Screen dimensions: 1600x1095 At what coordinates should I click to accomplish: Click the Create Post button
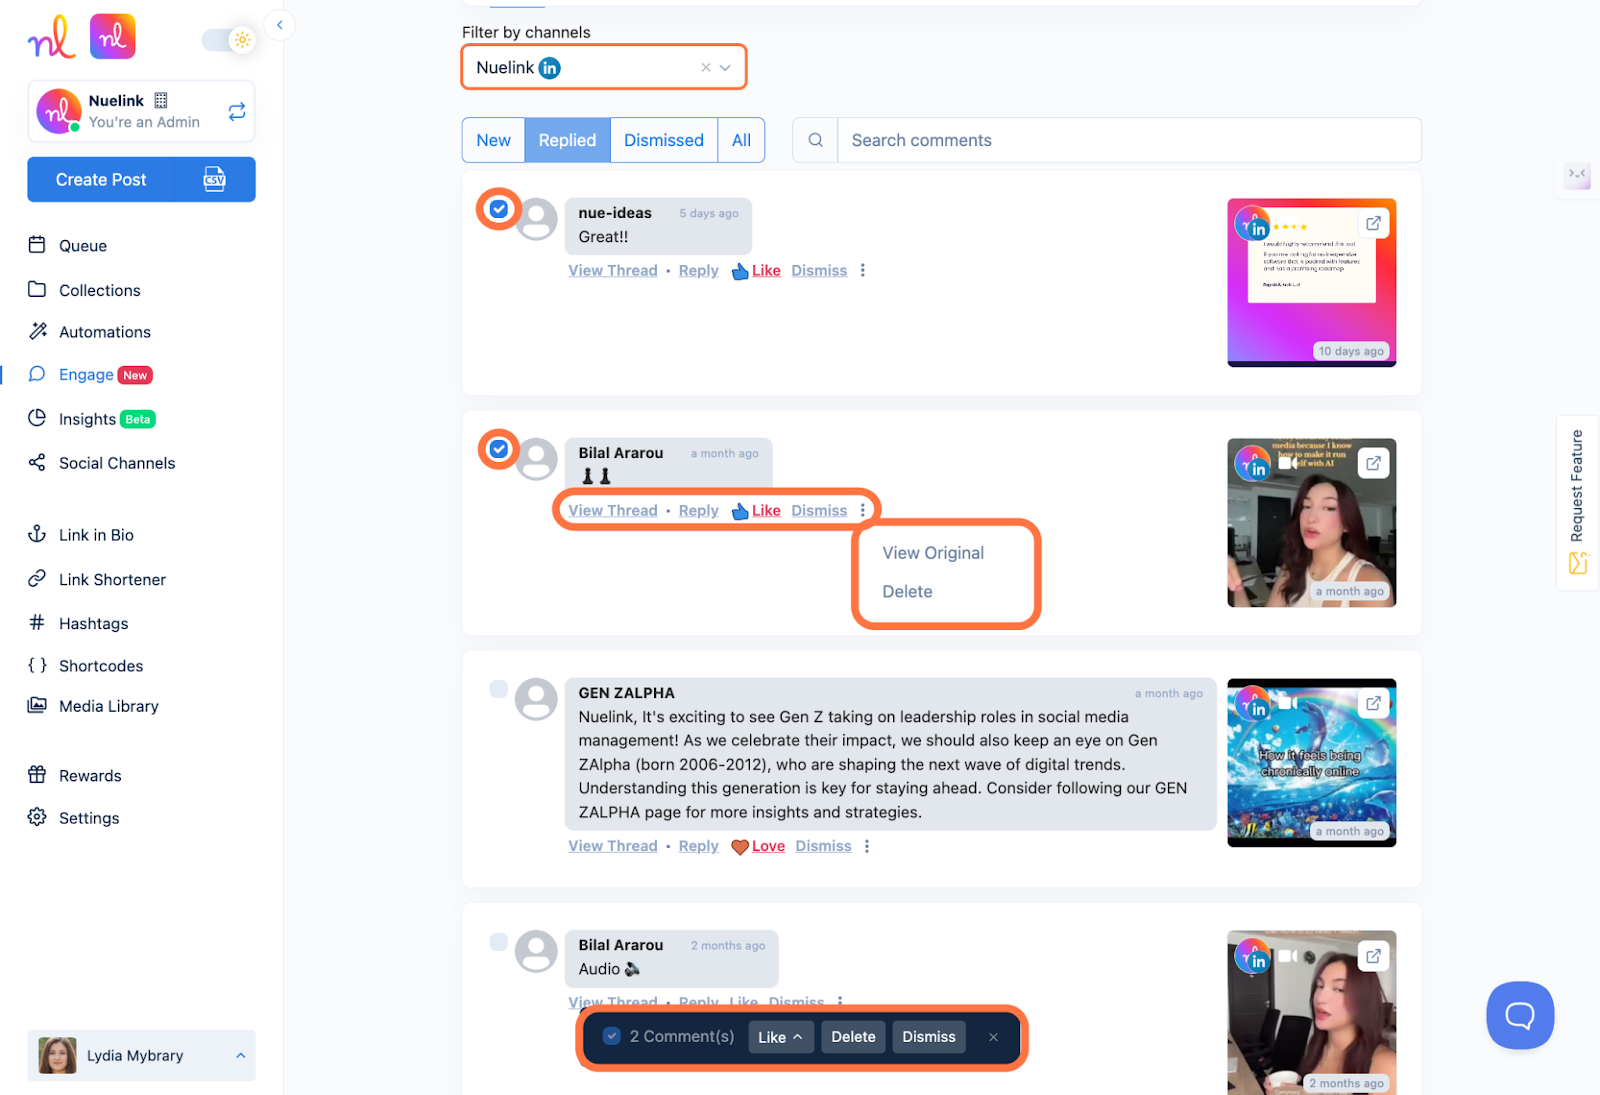click(101, 179)
